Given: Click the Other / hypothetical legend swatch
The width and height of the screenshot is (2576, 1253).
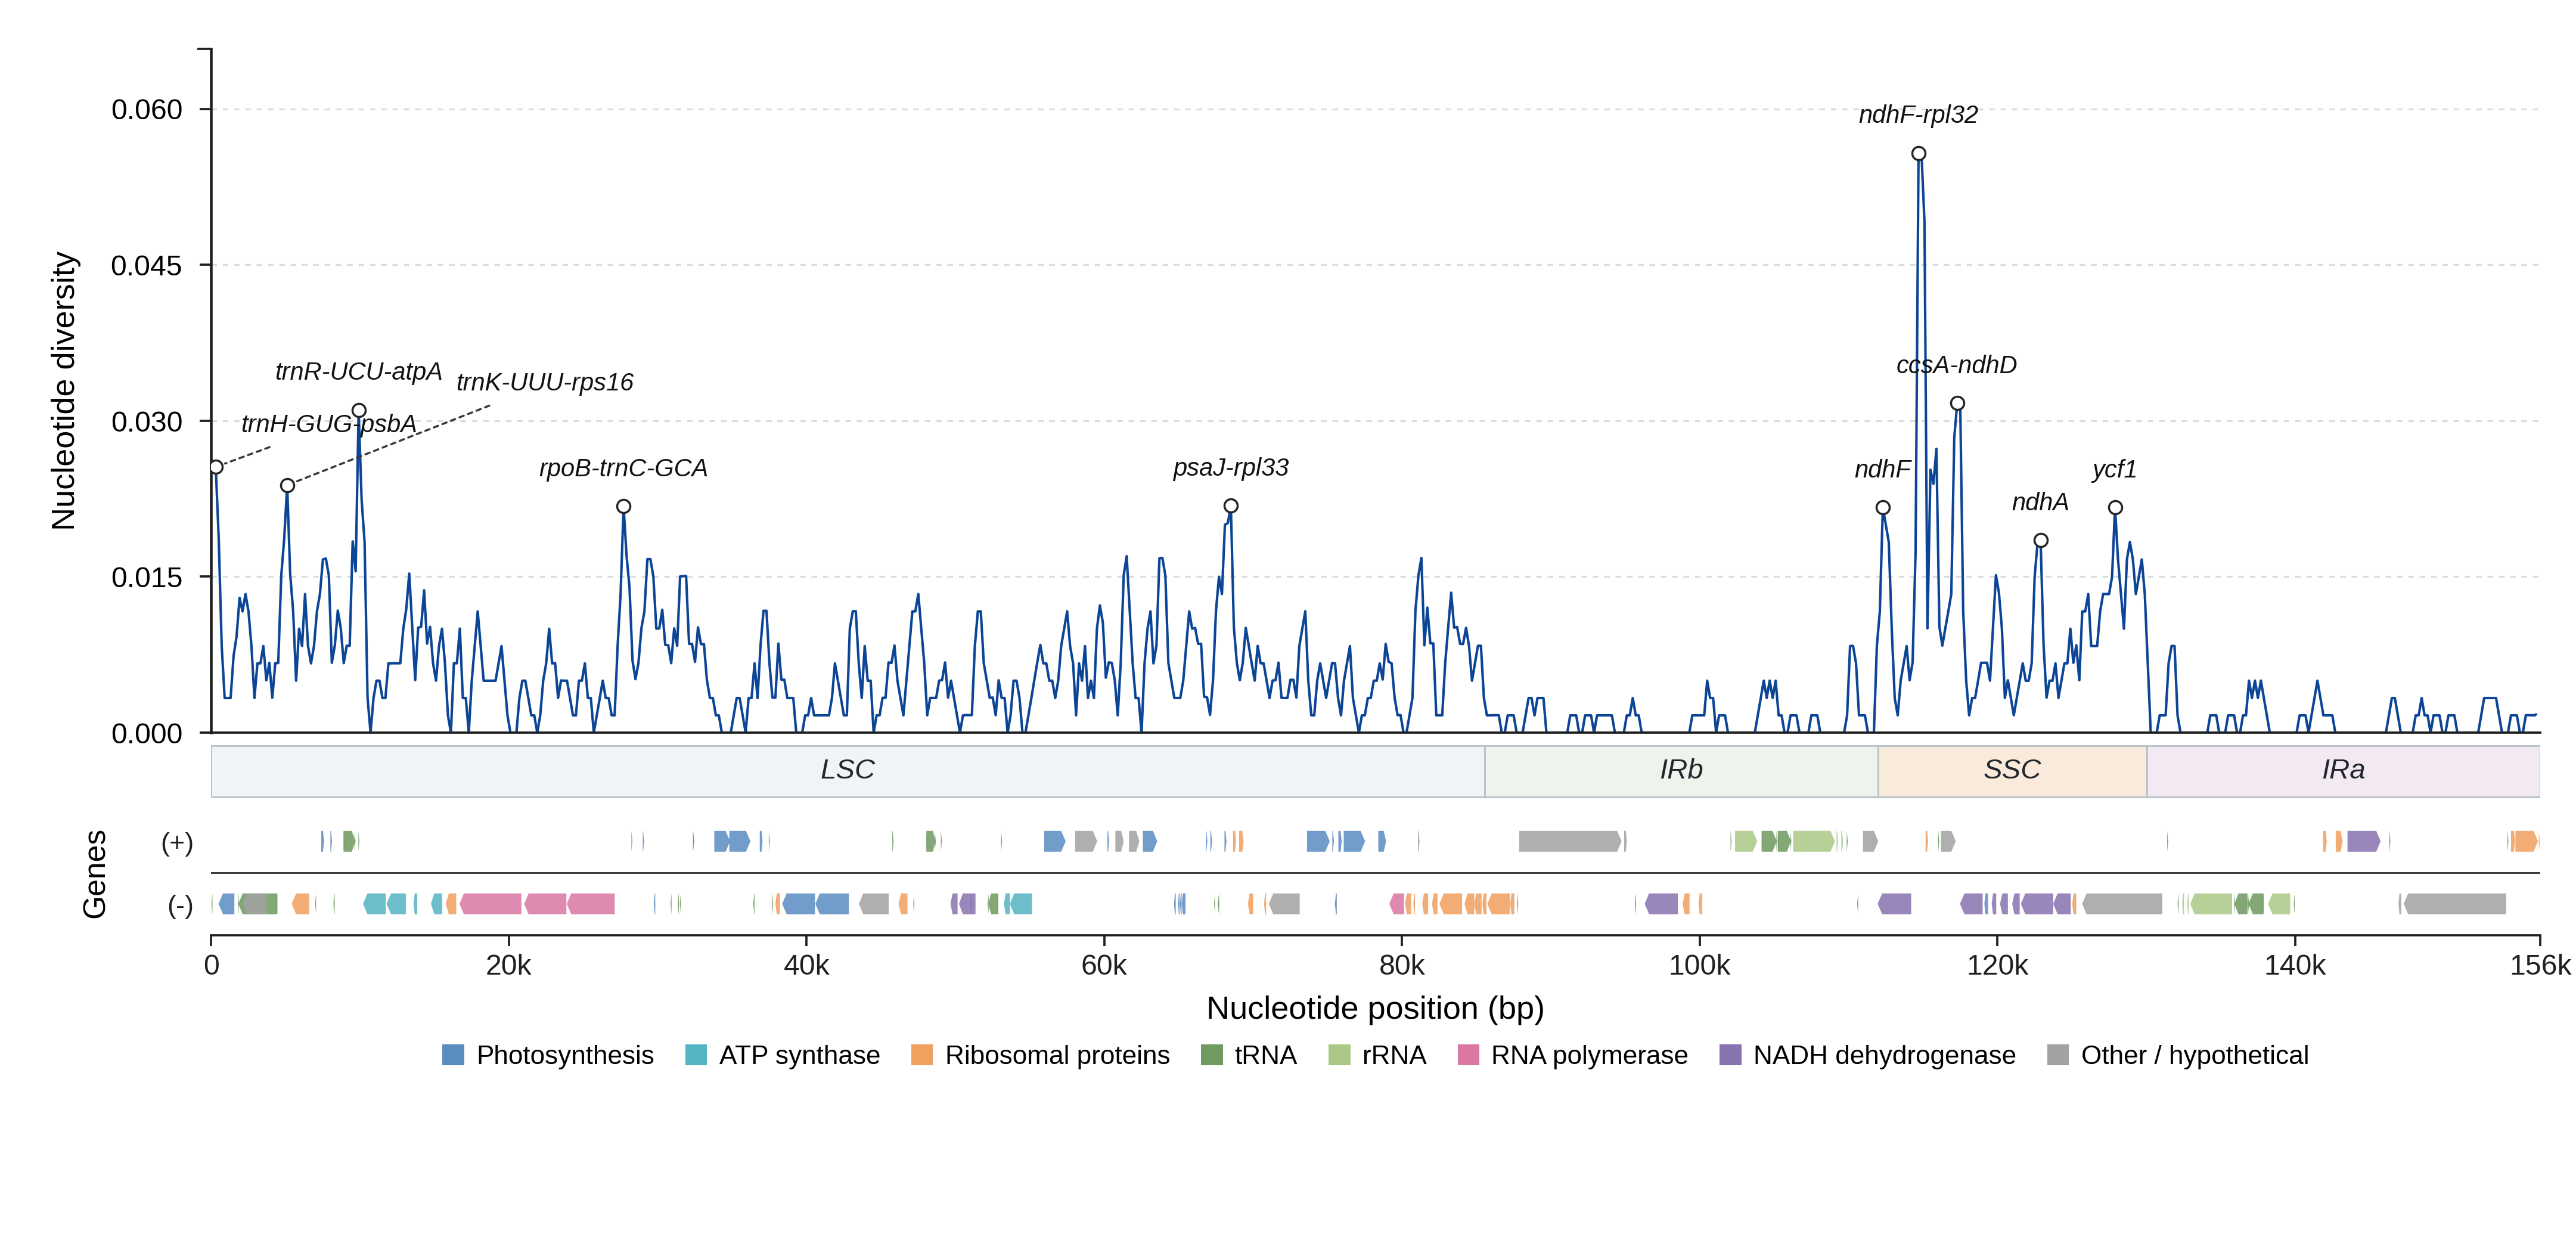Looking at the screenshot, I should coord(2058,1055).
